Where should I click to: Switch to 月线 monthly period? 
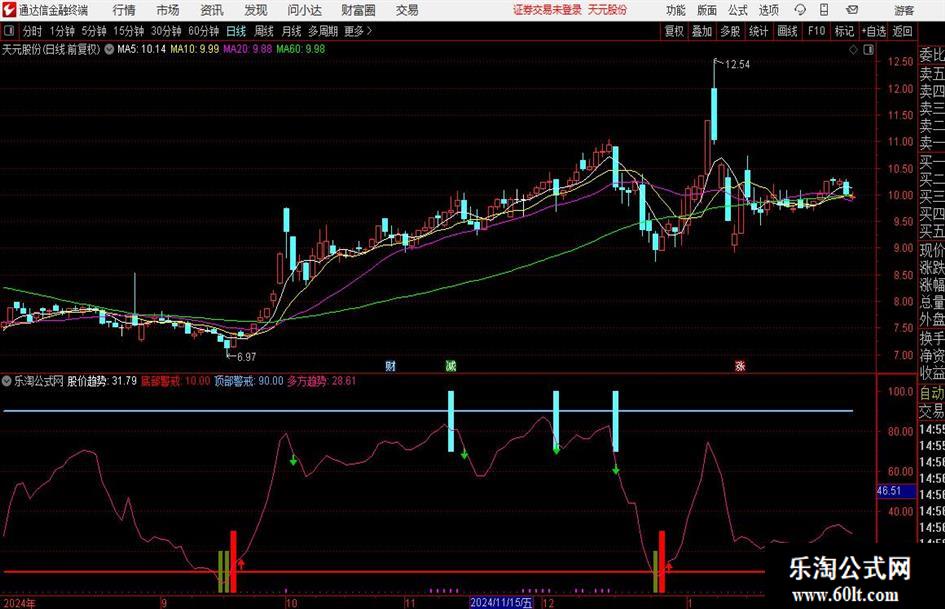[x=291, y=31]
